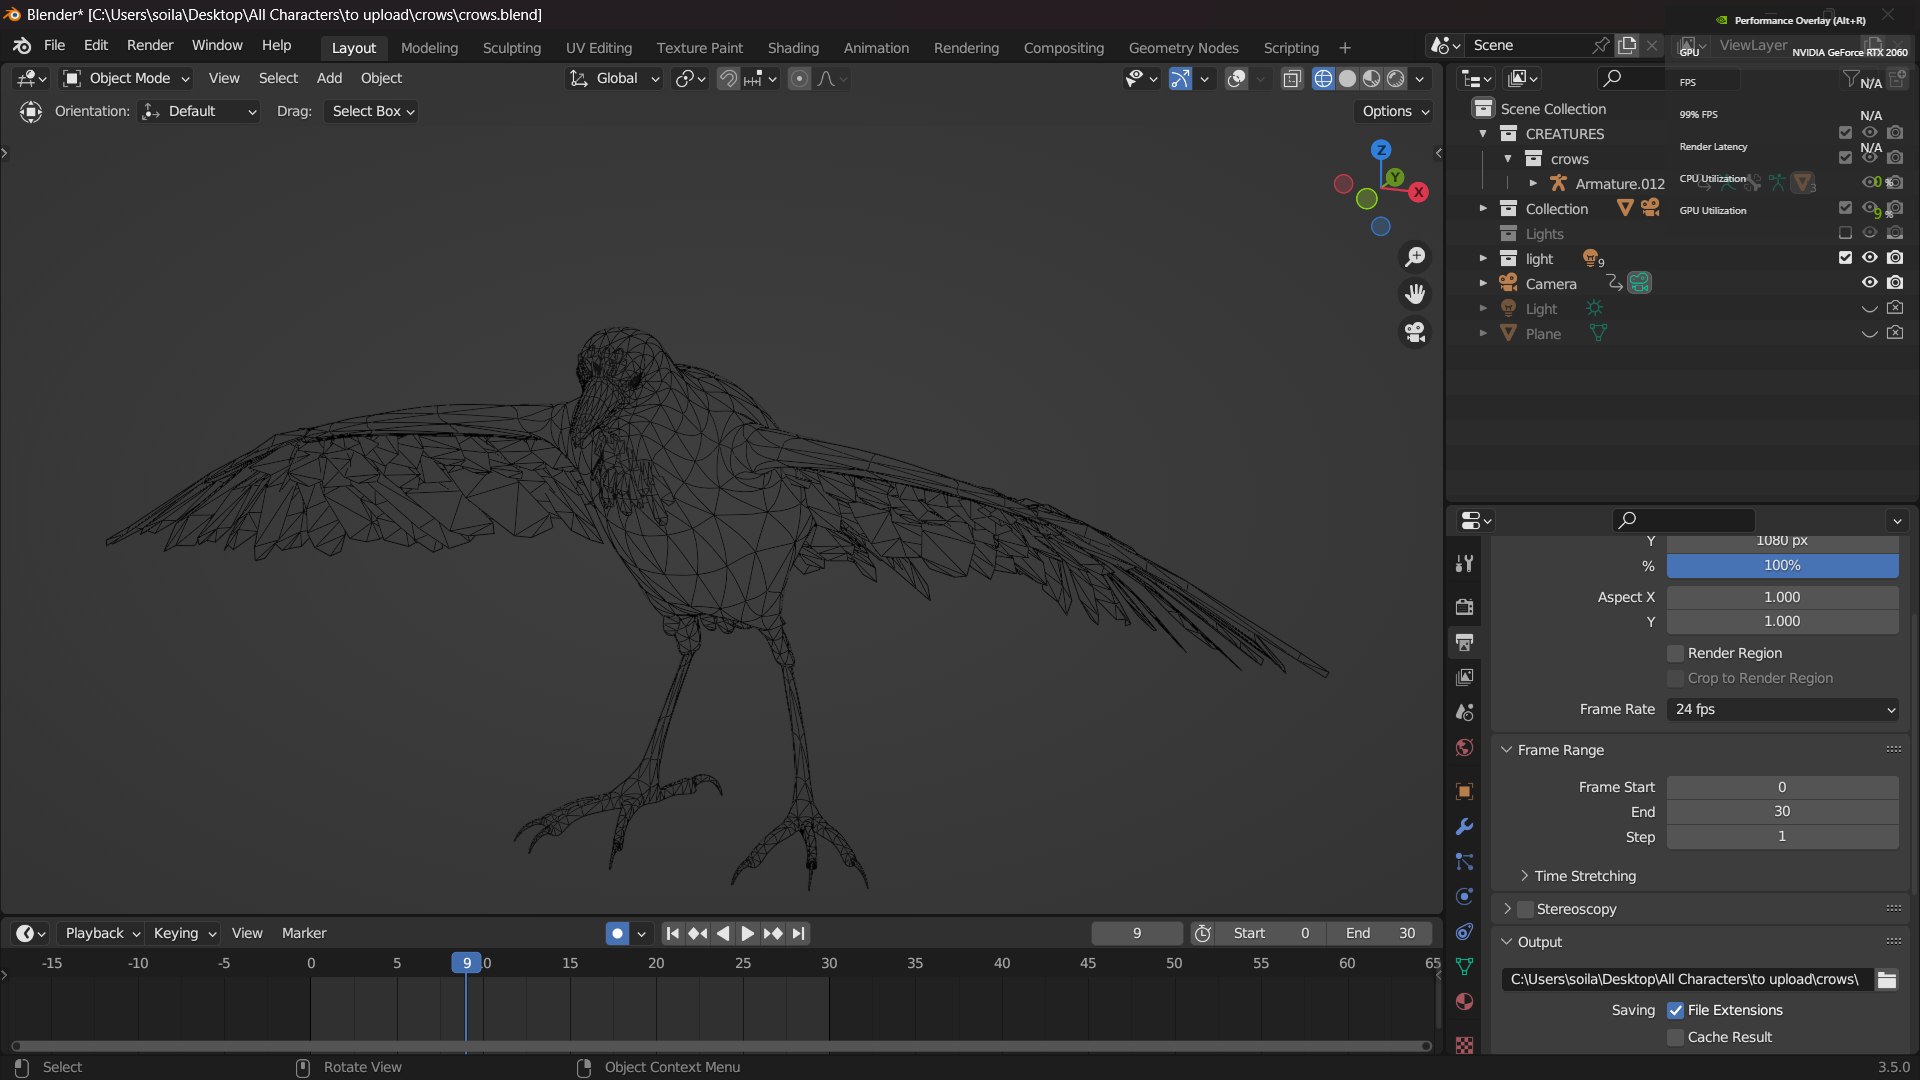Screen dimensions: 1920x1080
Task: Toggle light collection exclude checkbox
Action: coord(1845,258)
